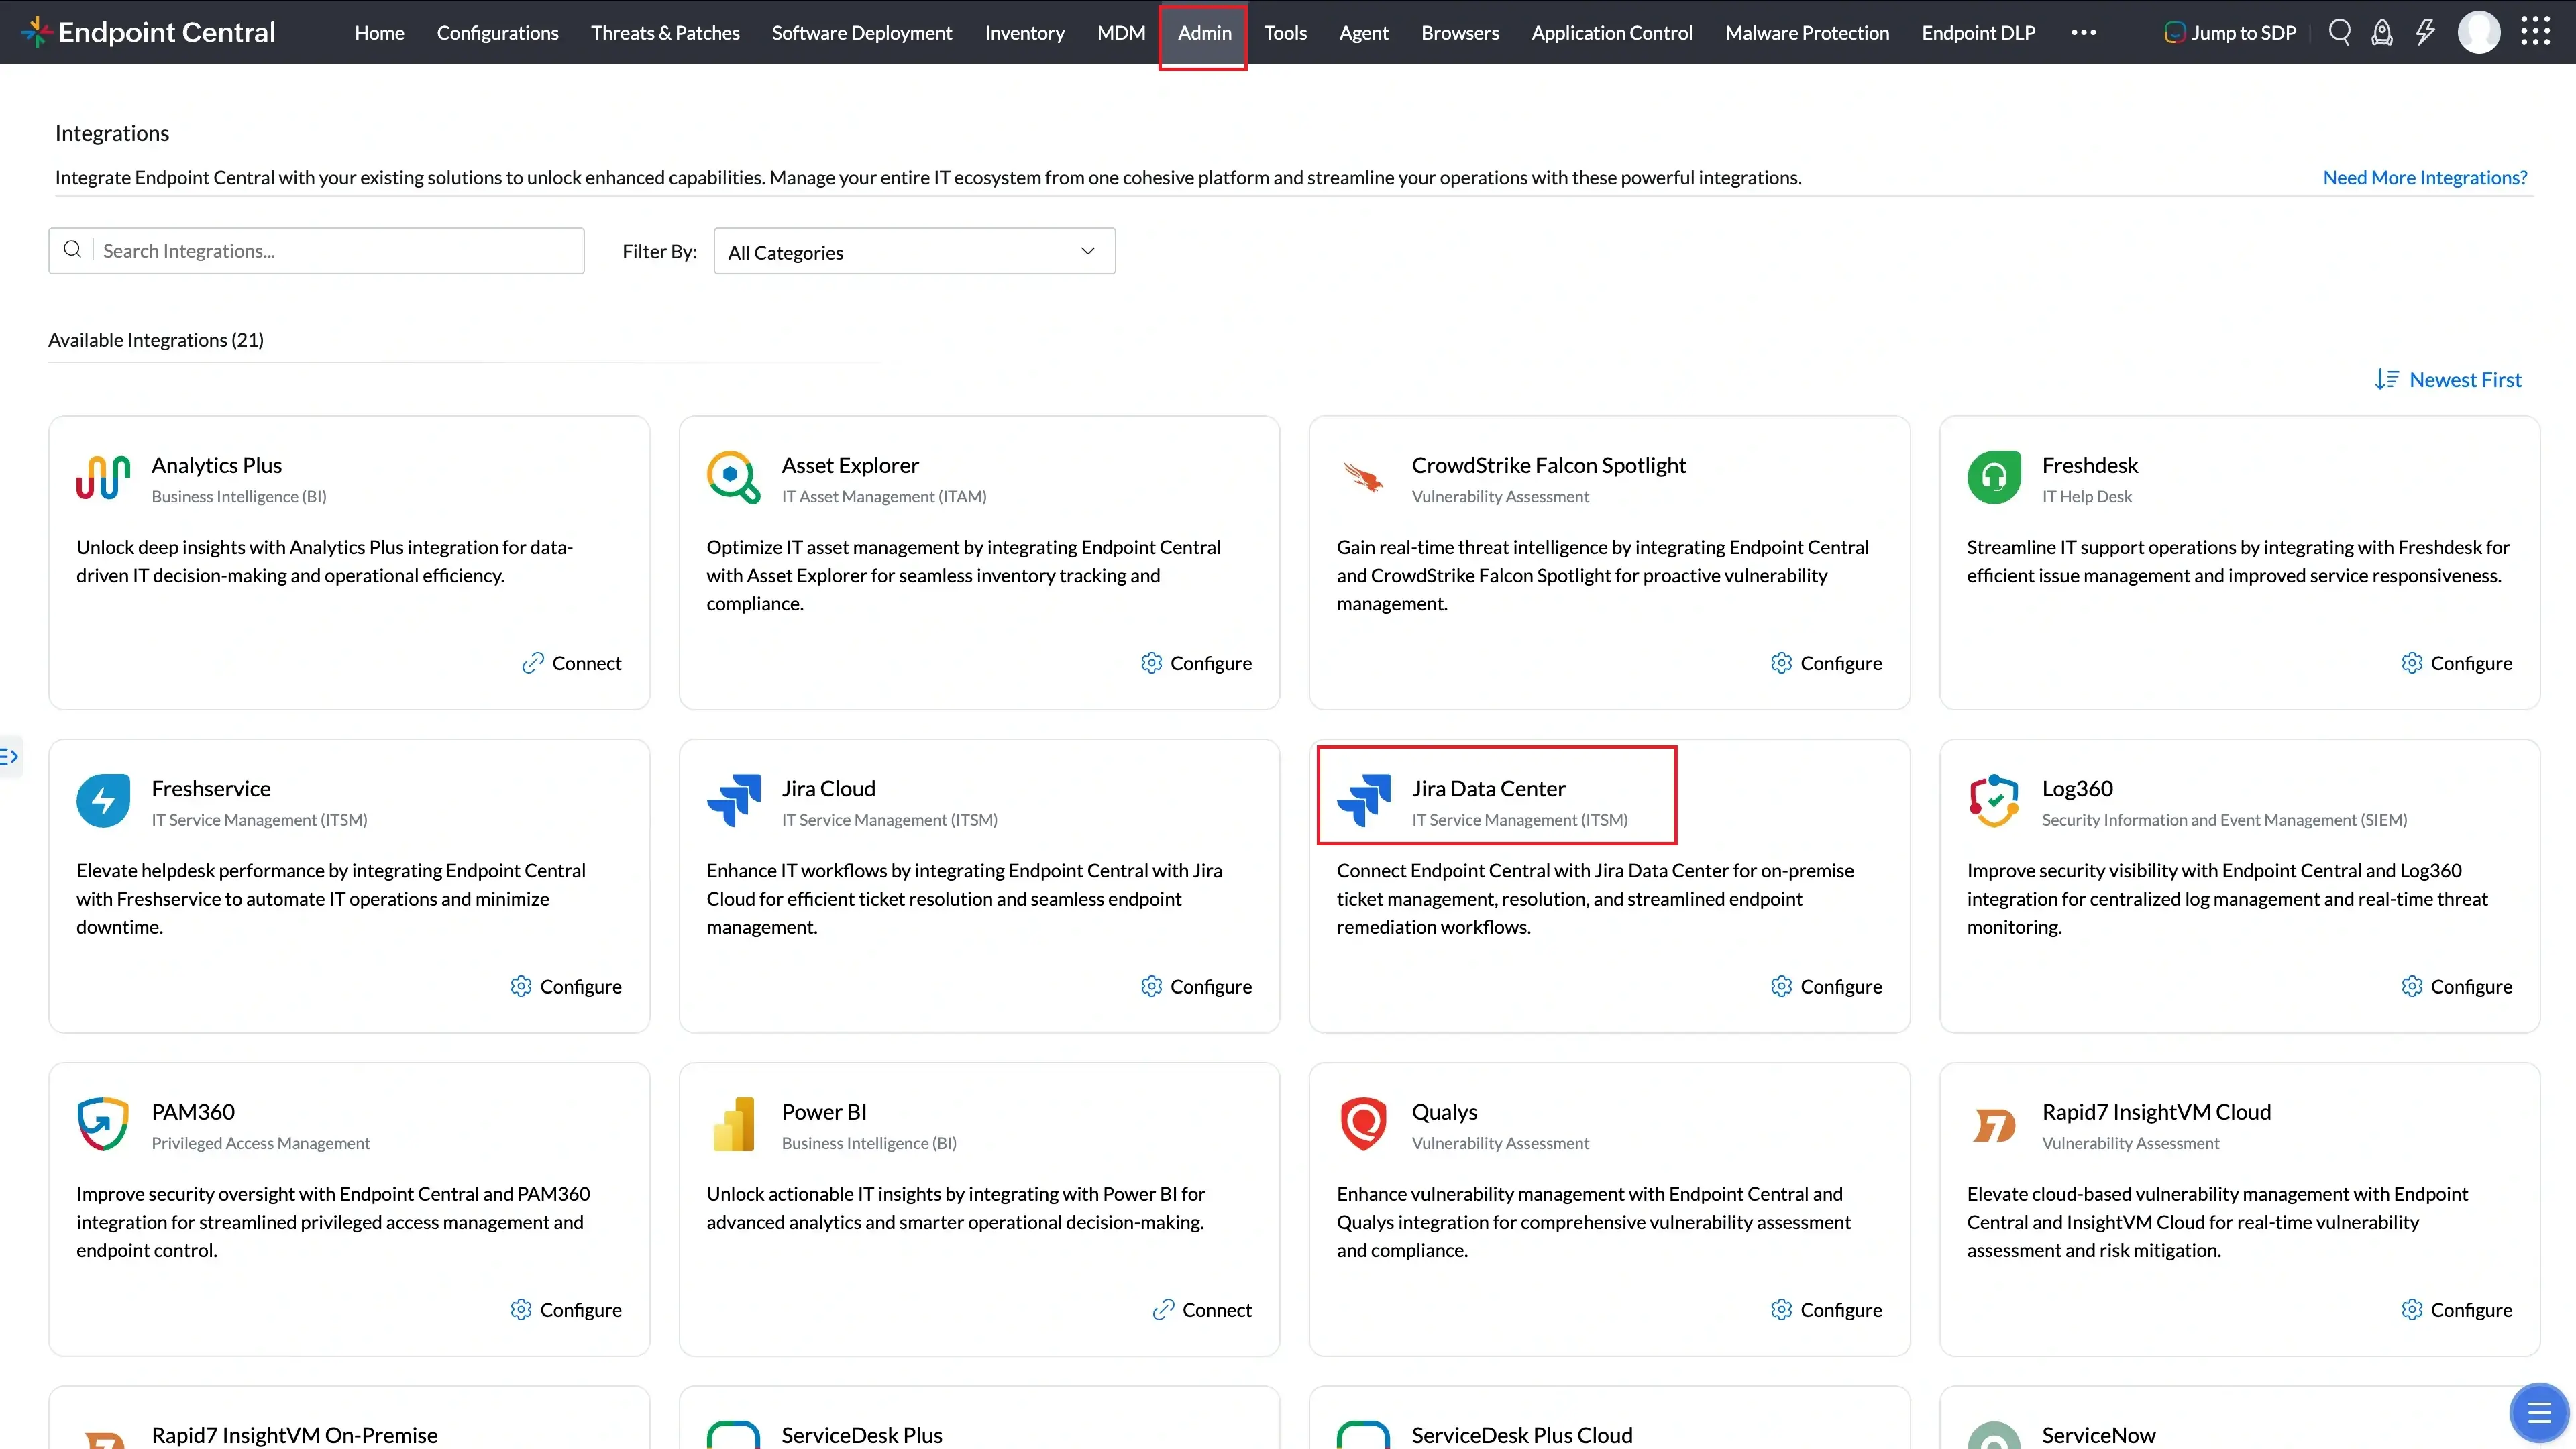Click Configure on Rapid7 InsightVM Cloud card
The width and height of the screenshot is (2576, 1449).
(x=2456, y=1310)
